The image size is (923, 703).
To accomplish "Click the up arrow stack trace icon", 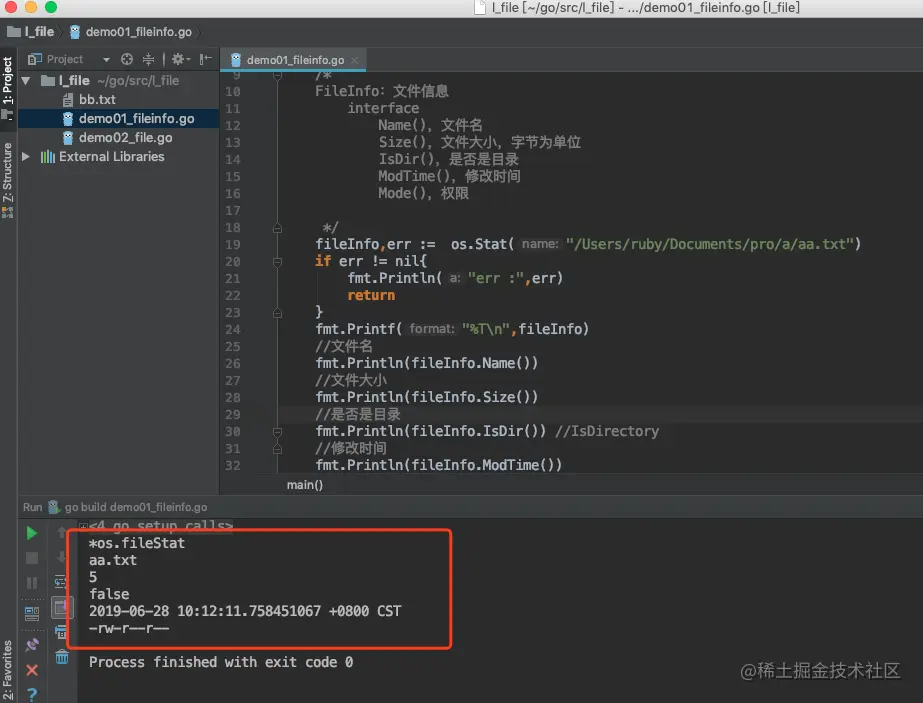I will coord(61,533).
